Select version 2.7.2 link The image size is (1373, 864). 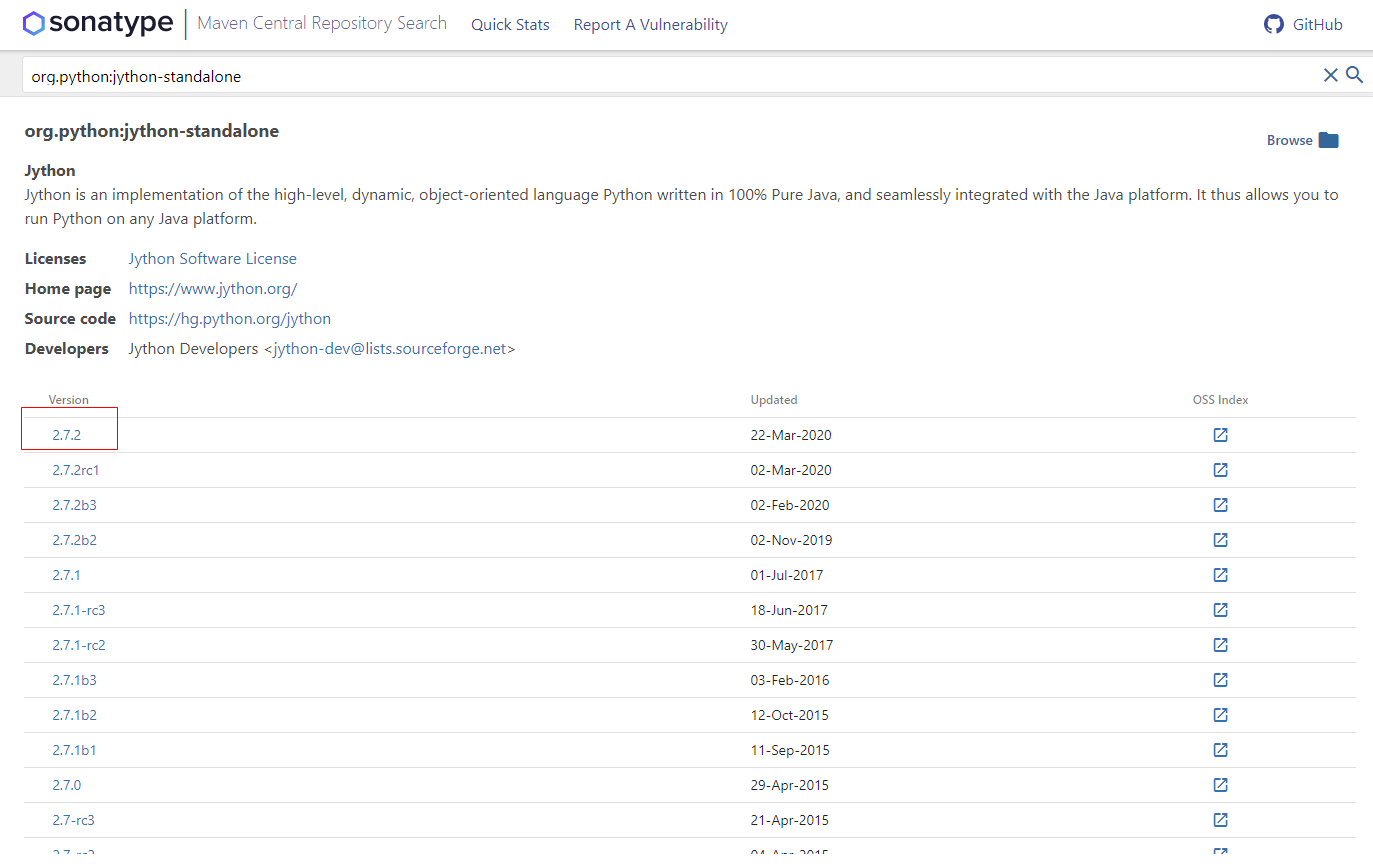click(x=66, y=435)
